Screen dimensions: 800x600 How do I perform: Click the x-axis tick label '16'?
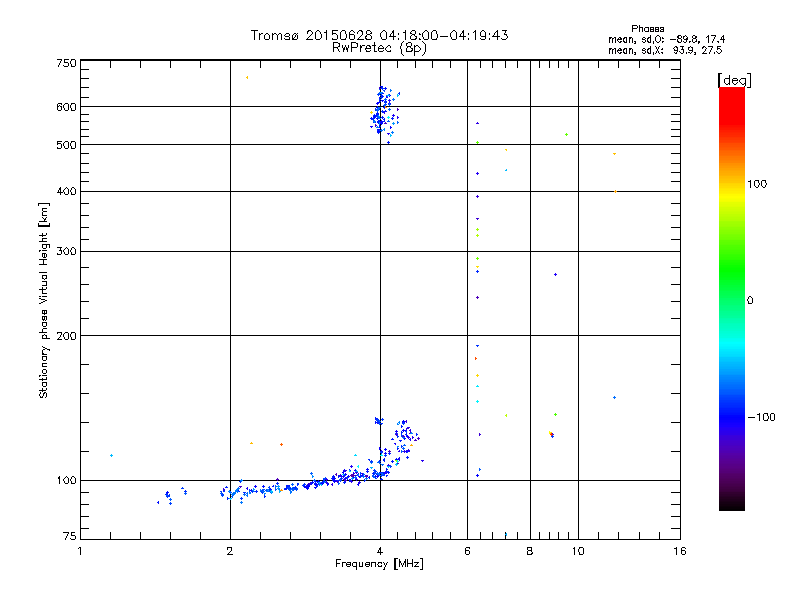[680, 551]
